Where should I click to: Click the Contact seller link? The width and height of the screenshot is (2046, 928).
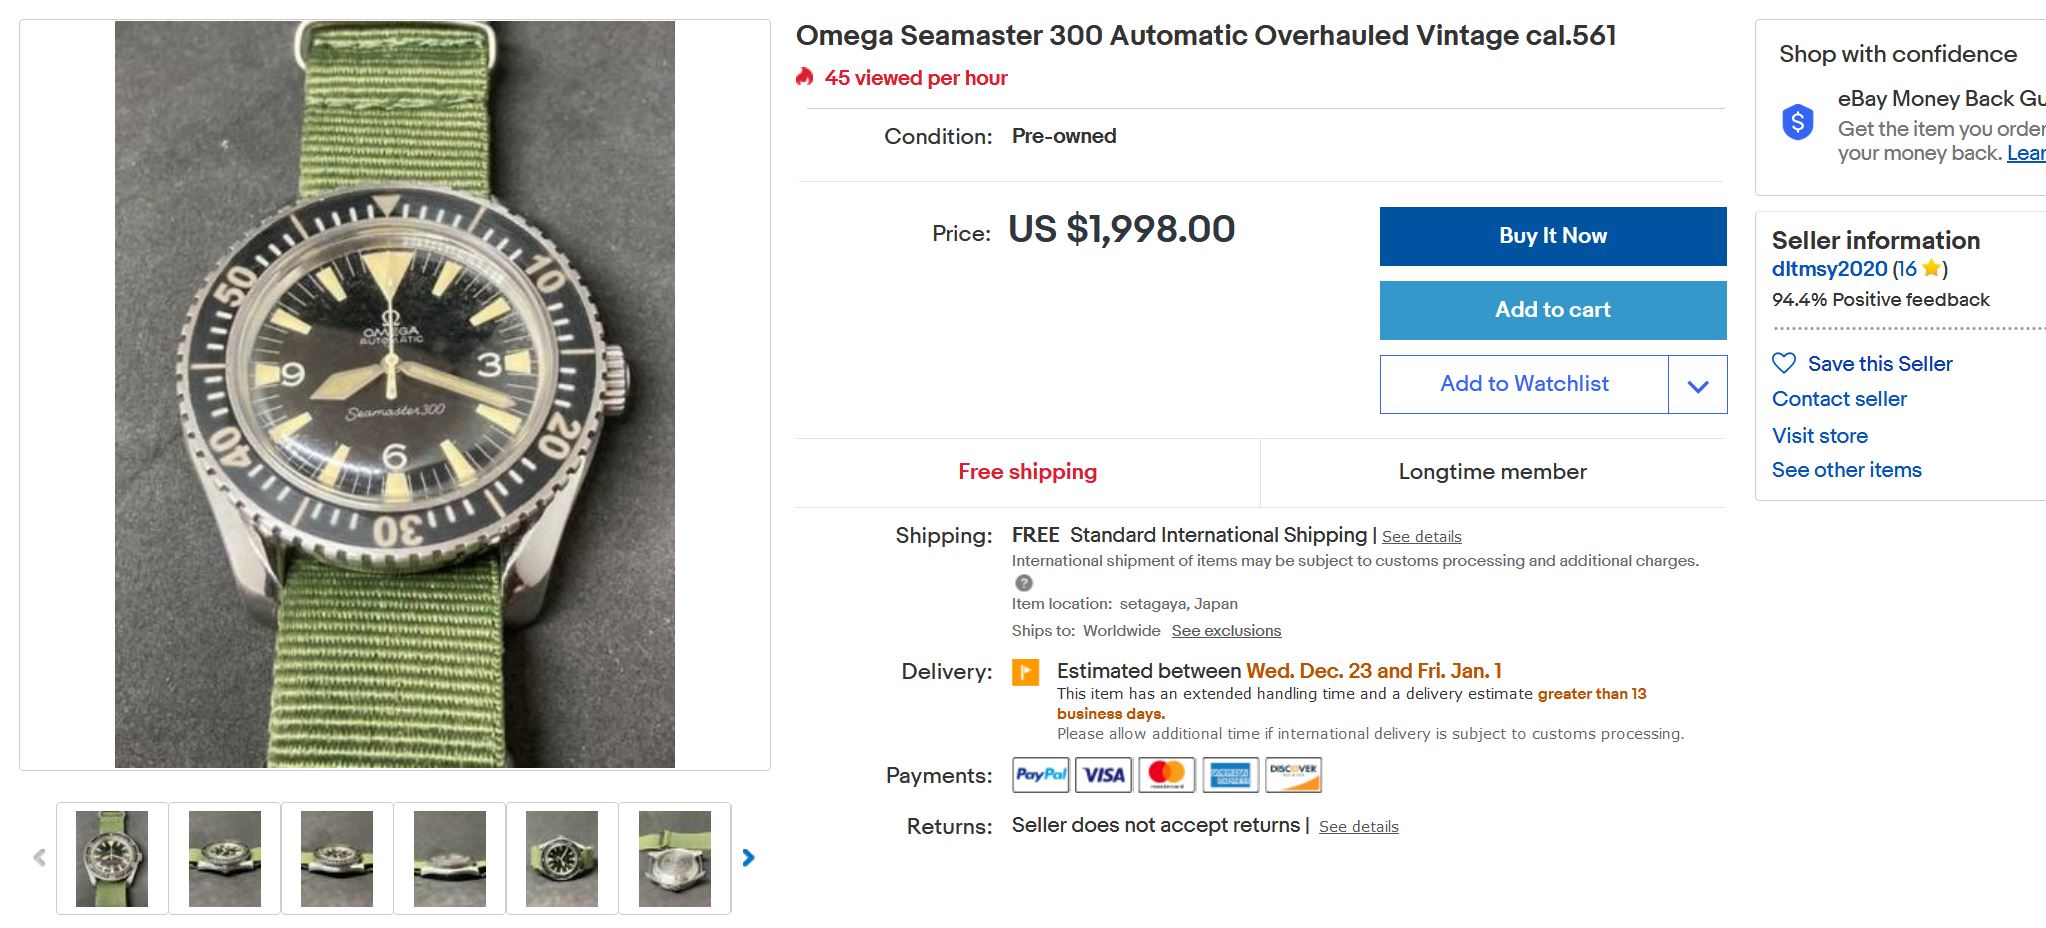pyautogui.click(x=1839, y=399)
